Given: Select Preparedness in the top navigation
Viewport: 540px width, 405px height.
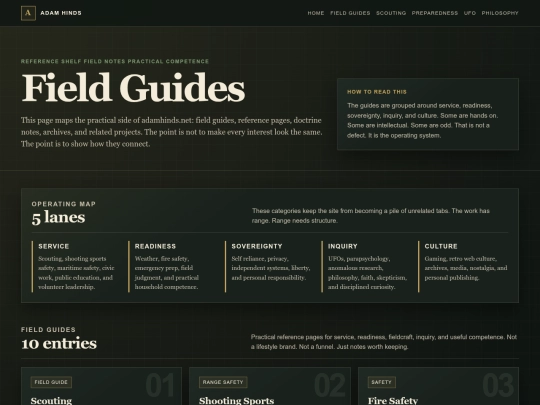Looking at the screenshot, I should point(435,13).
